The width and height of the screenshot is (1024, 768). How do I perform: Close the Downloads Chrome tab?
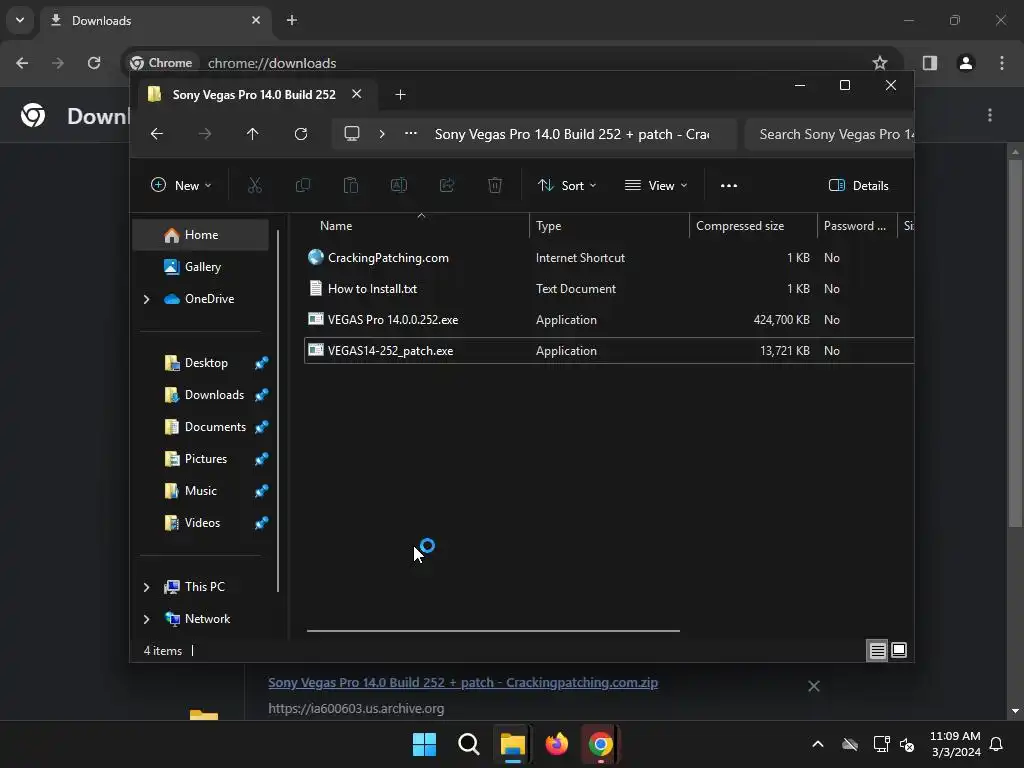click(x=256, y=20)
